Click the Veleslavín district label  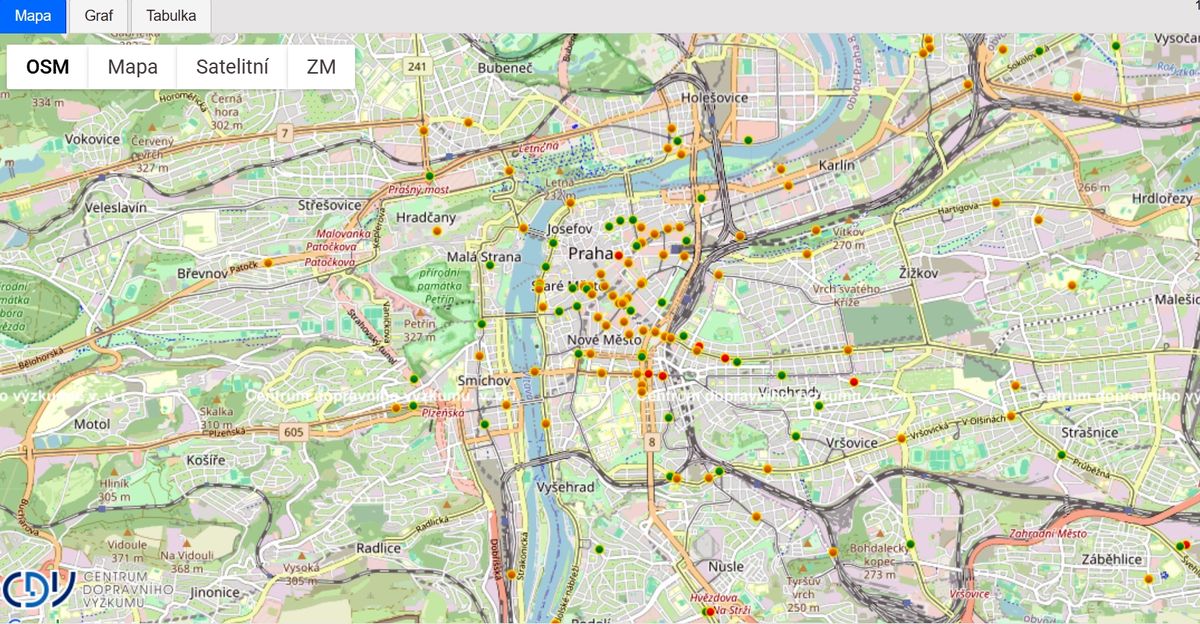coord(116,207)
